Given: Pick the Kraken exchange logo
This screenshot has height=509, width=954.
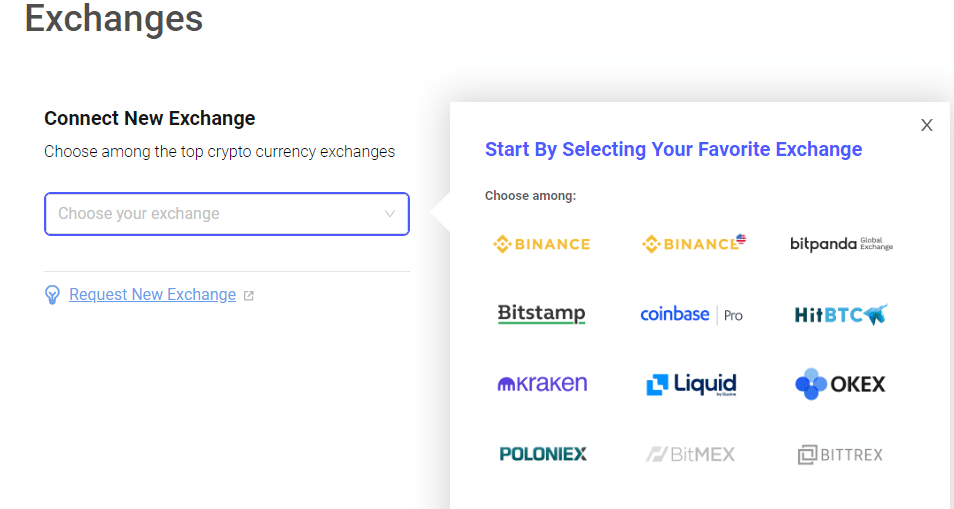Looking at the screenshot, I should pos(542,384).
